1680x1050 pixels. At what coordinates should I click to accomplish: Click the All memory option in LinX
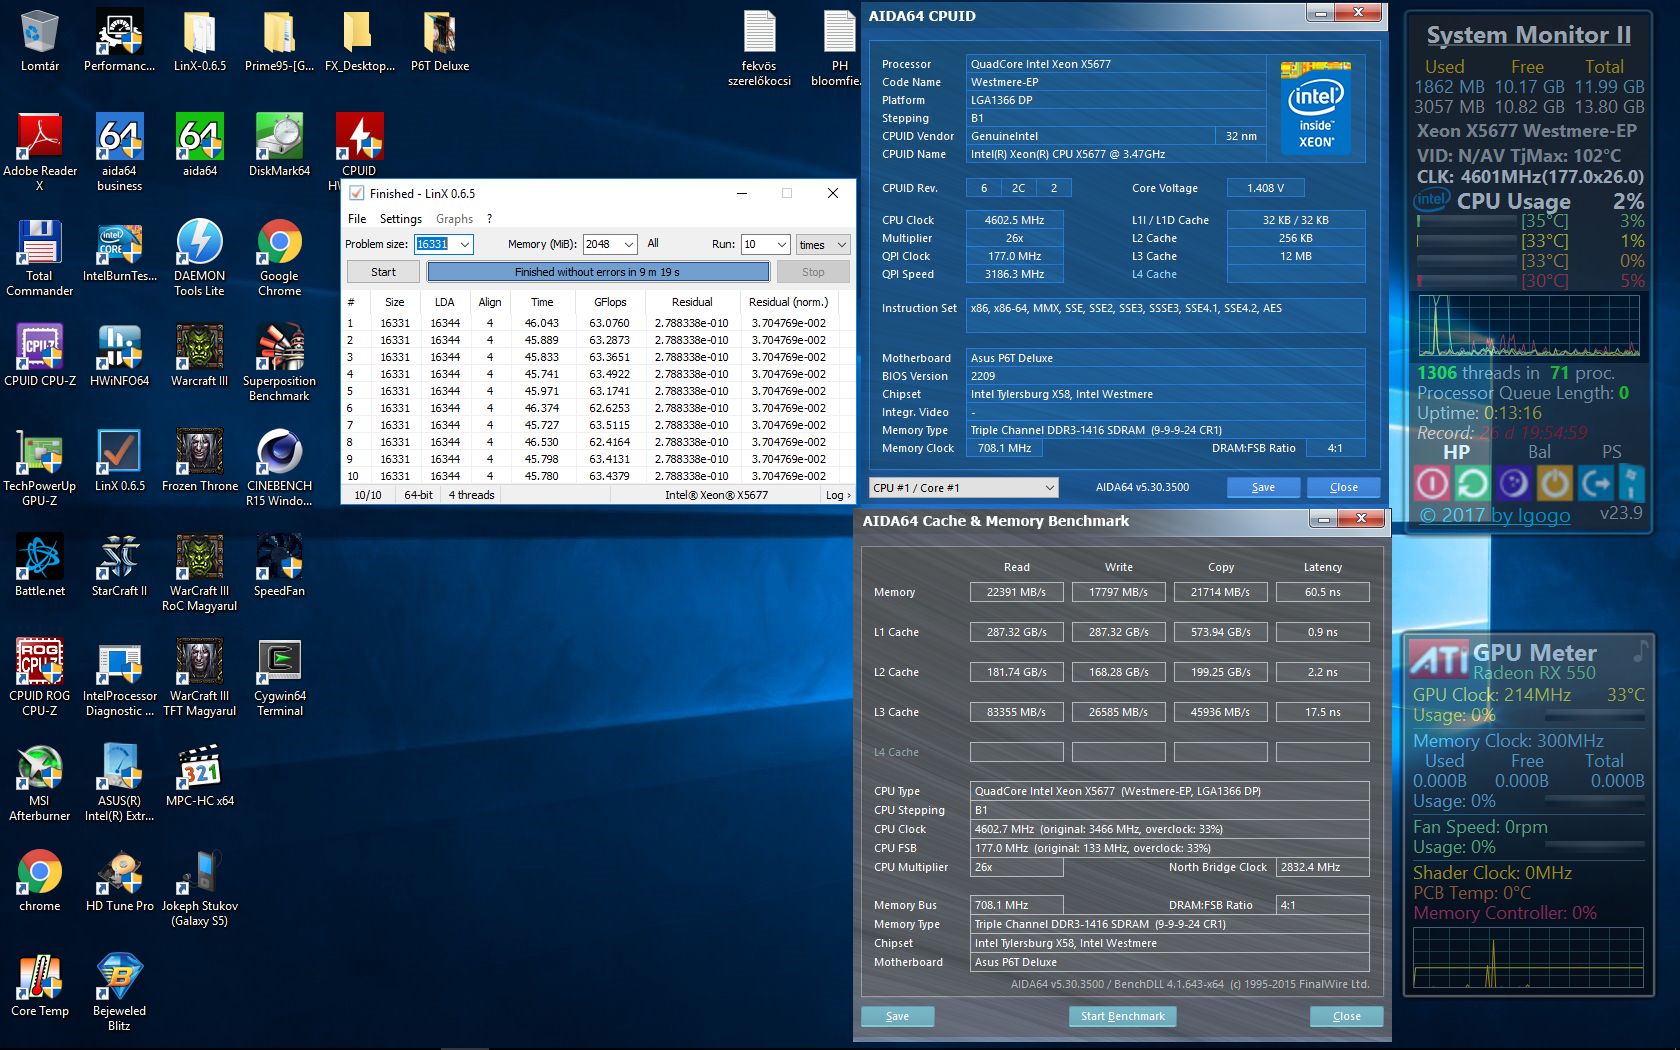(653, 243)
